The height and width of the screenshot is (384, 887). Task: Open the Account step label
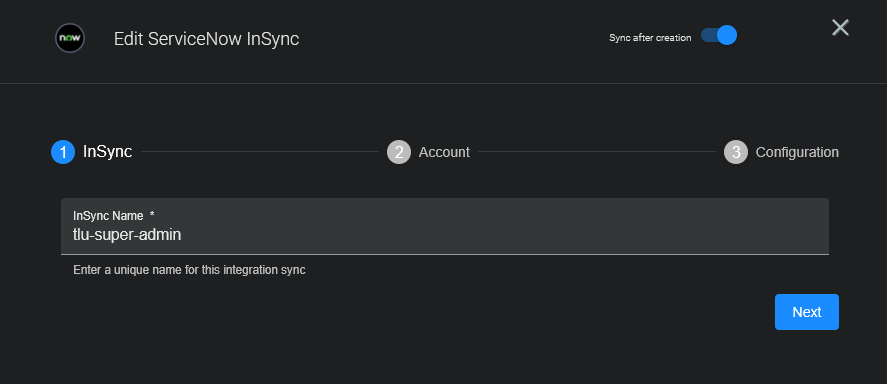(x=444, y=152)
